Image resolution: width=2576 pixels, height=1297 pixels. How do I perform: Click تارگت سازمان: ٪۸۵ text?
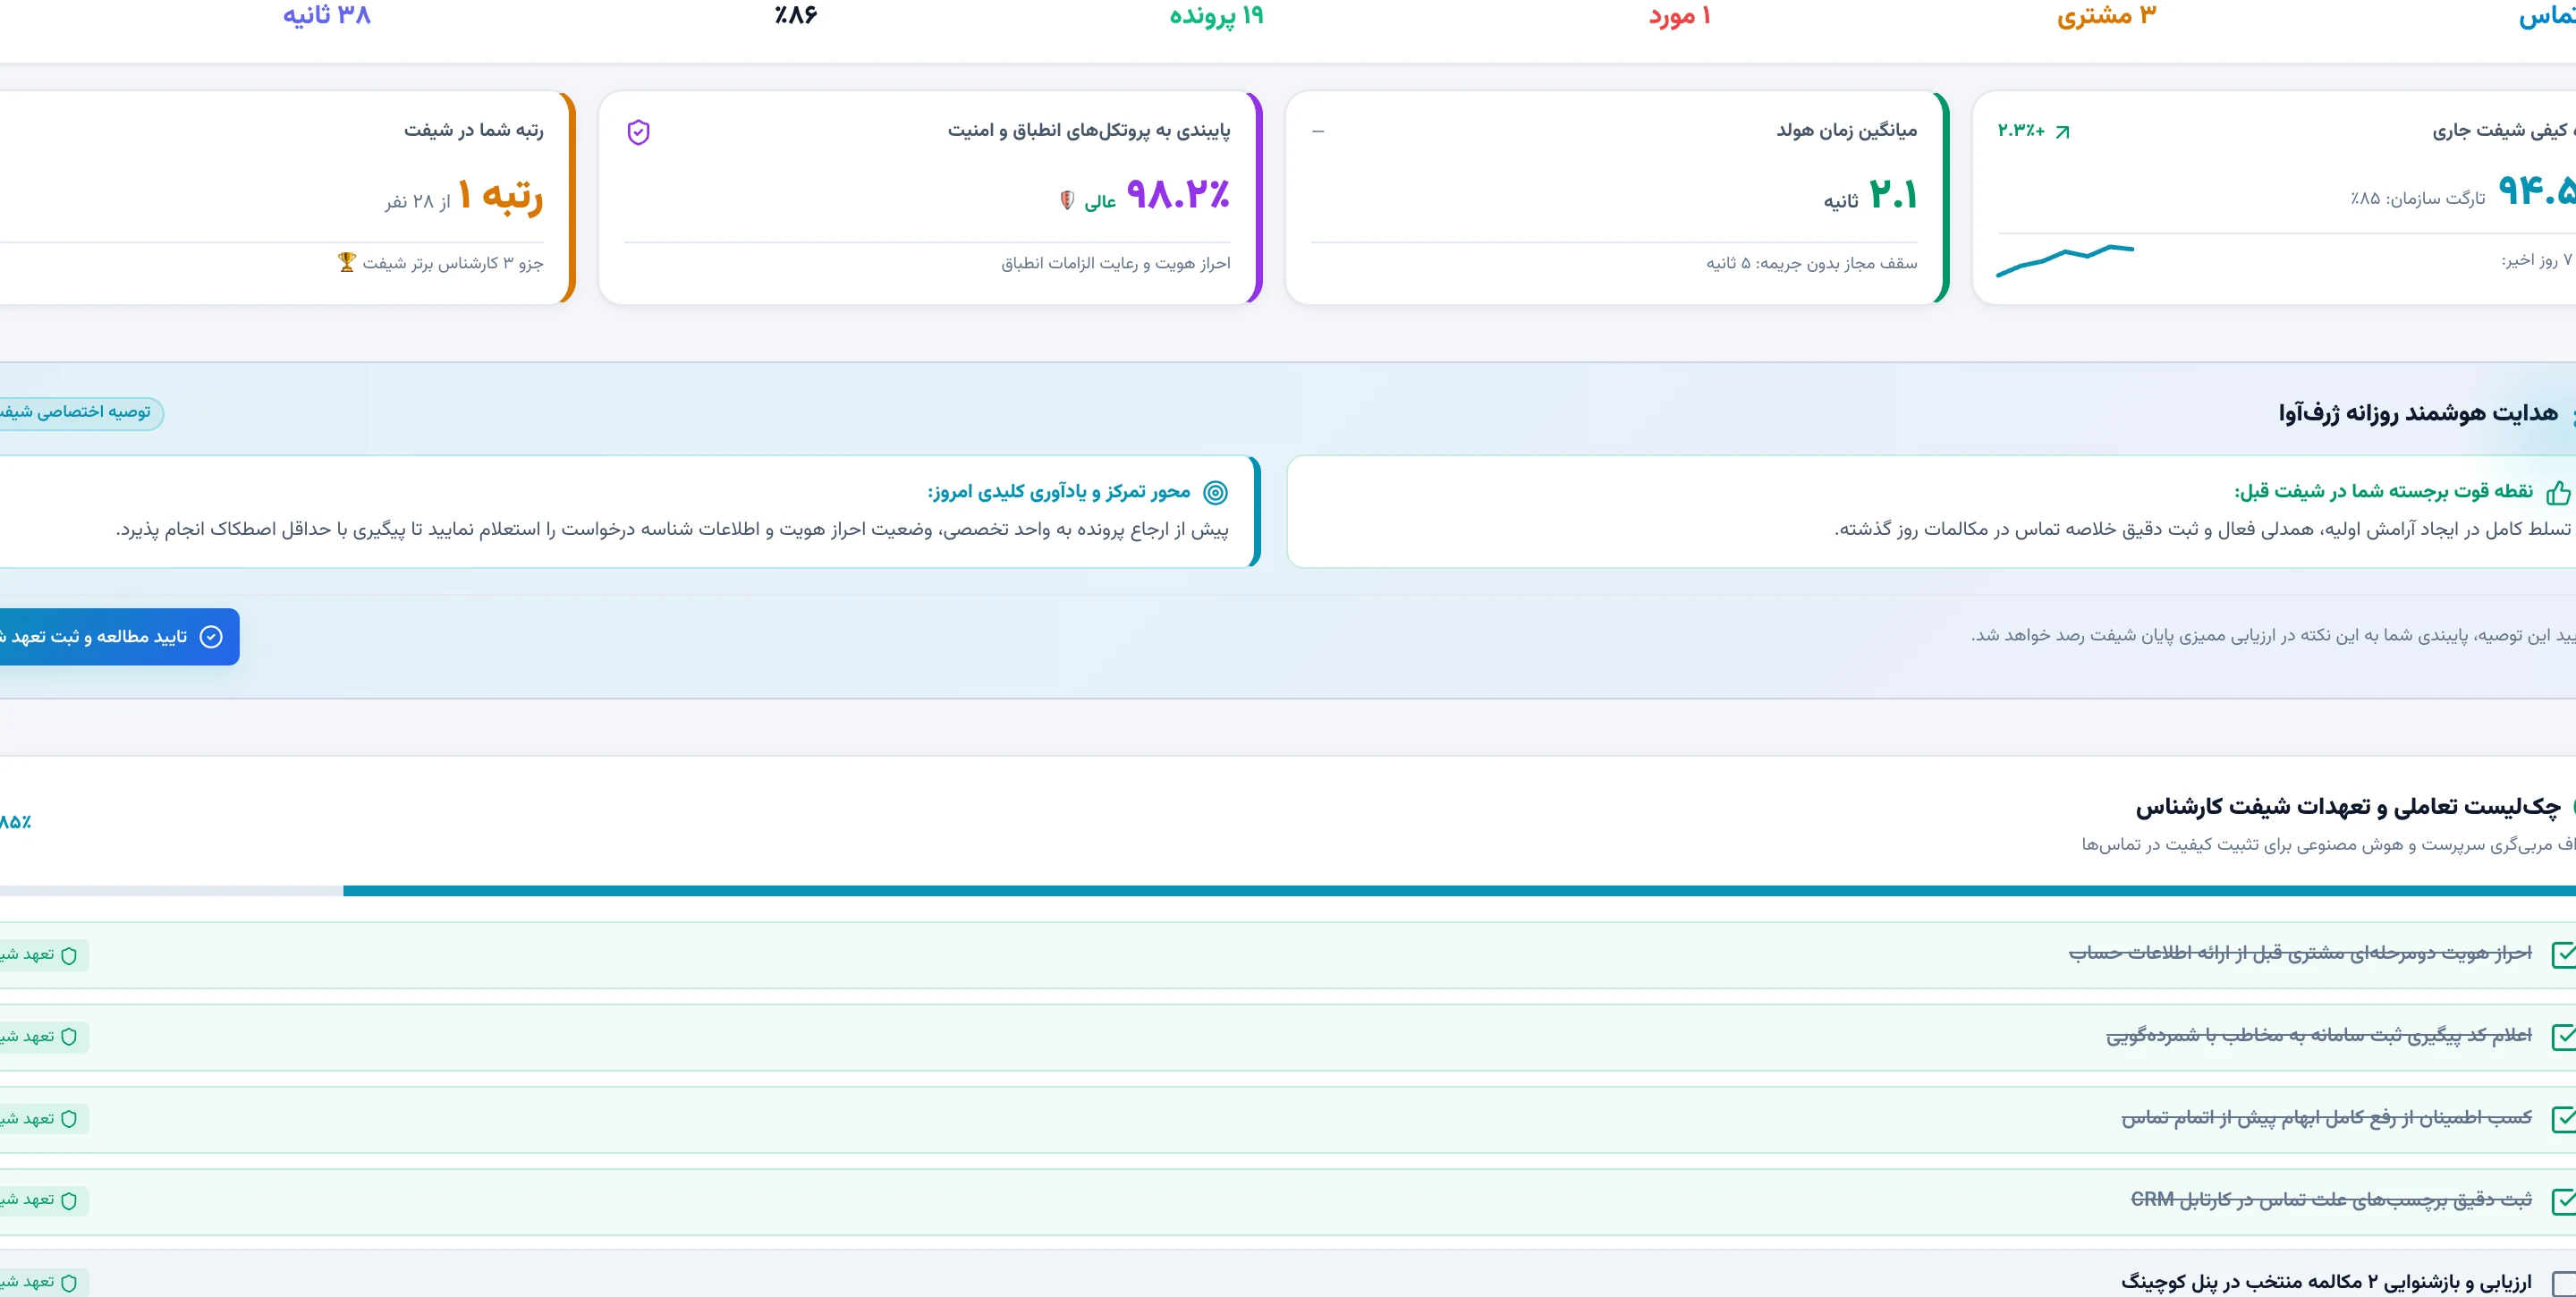click(x=2418, y=198)
